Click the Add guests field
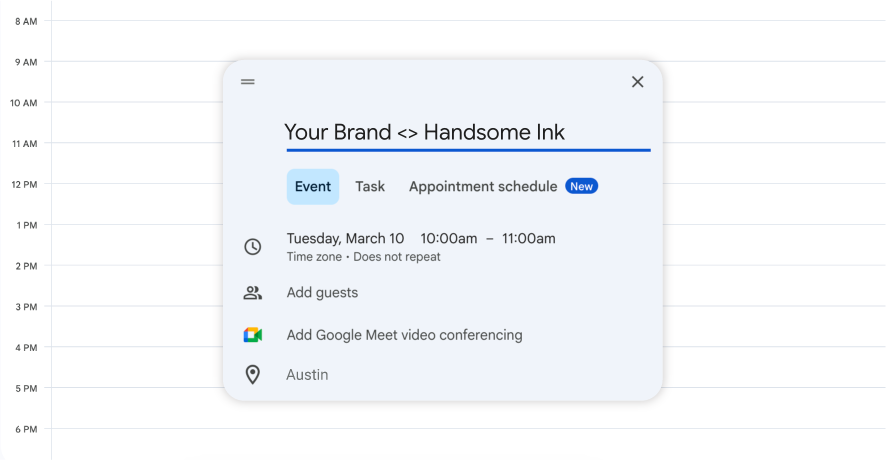The image size is (886, 461). 322,293
